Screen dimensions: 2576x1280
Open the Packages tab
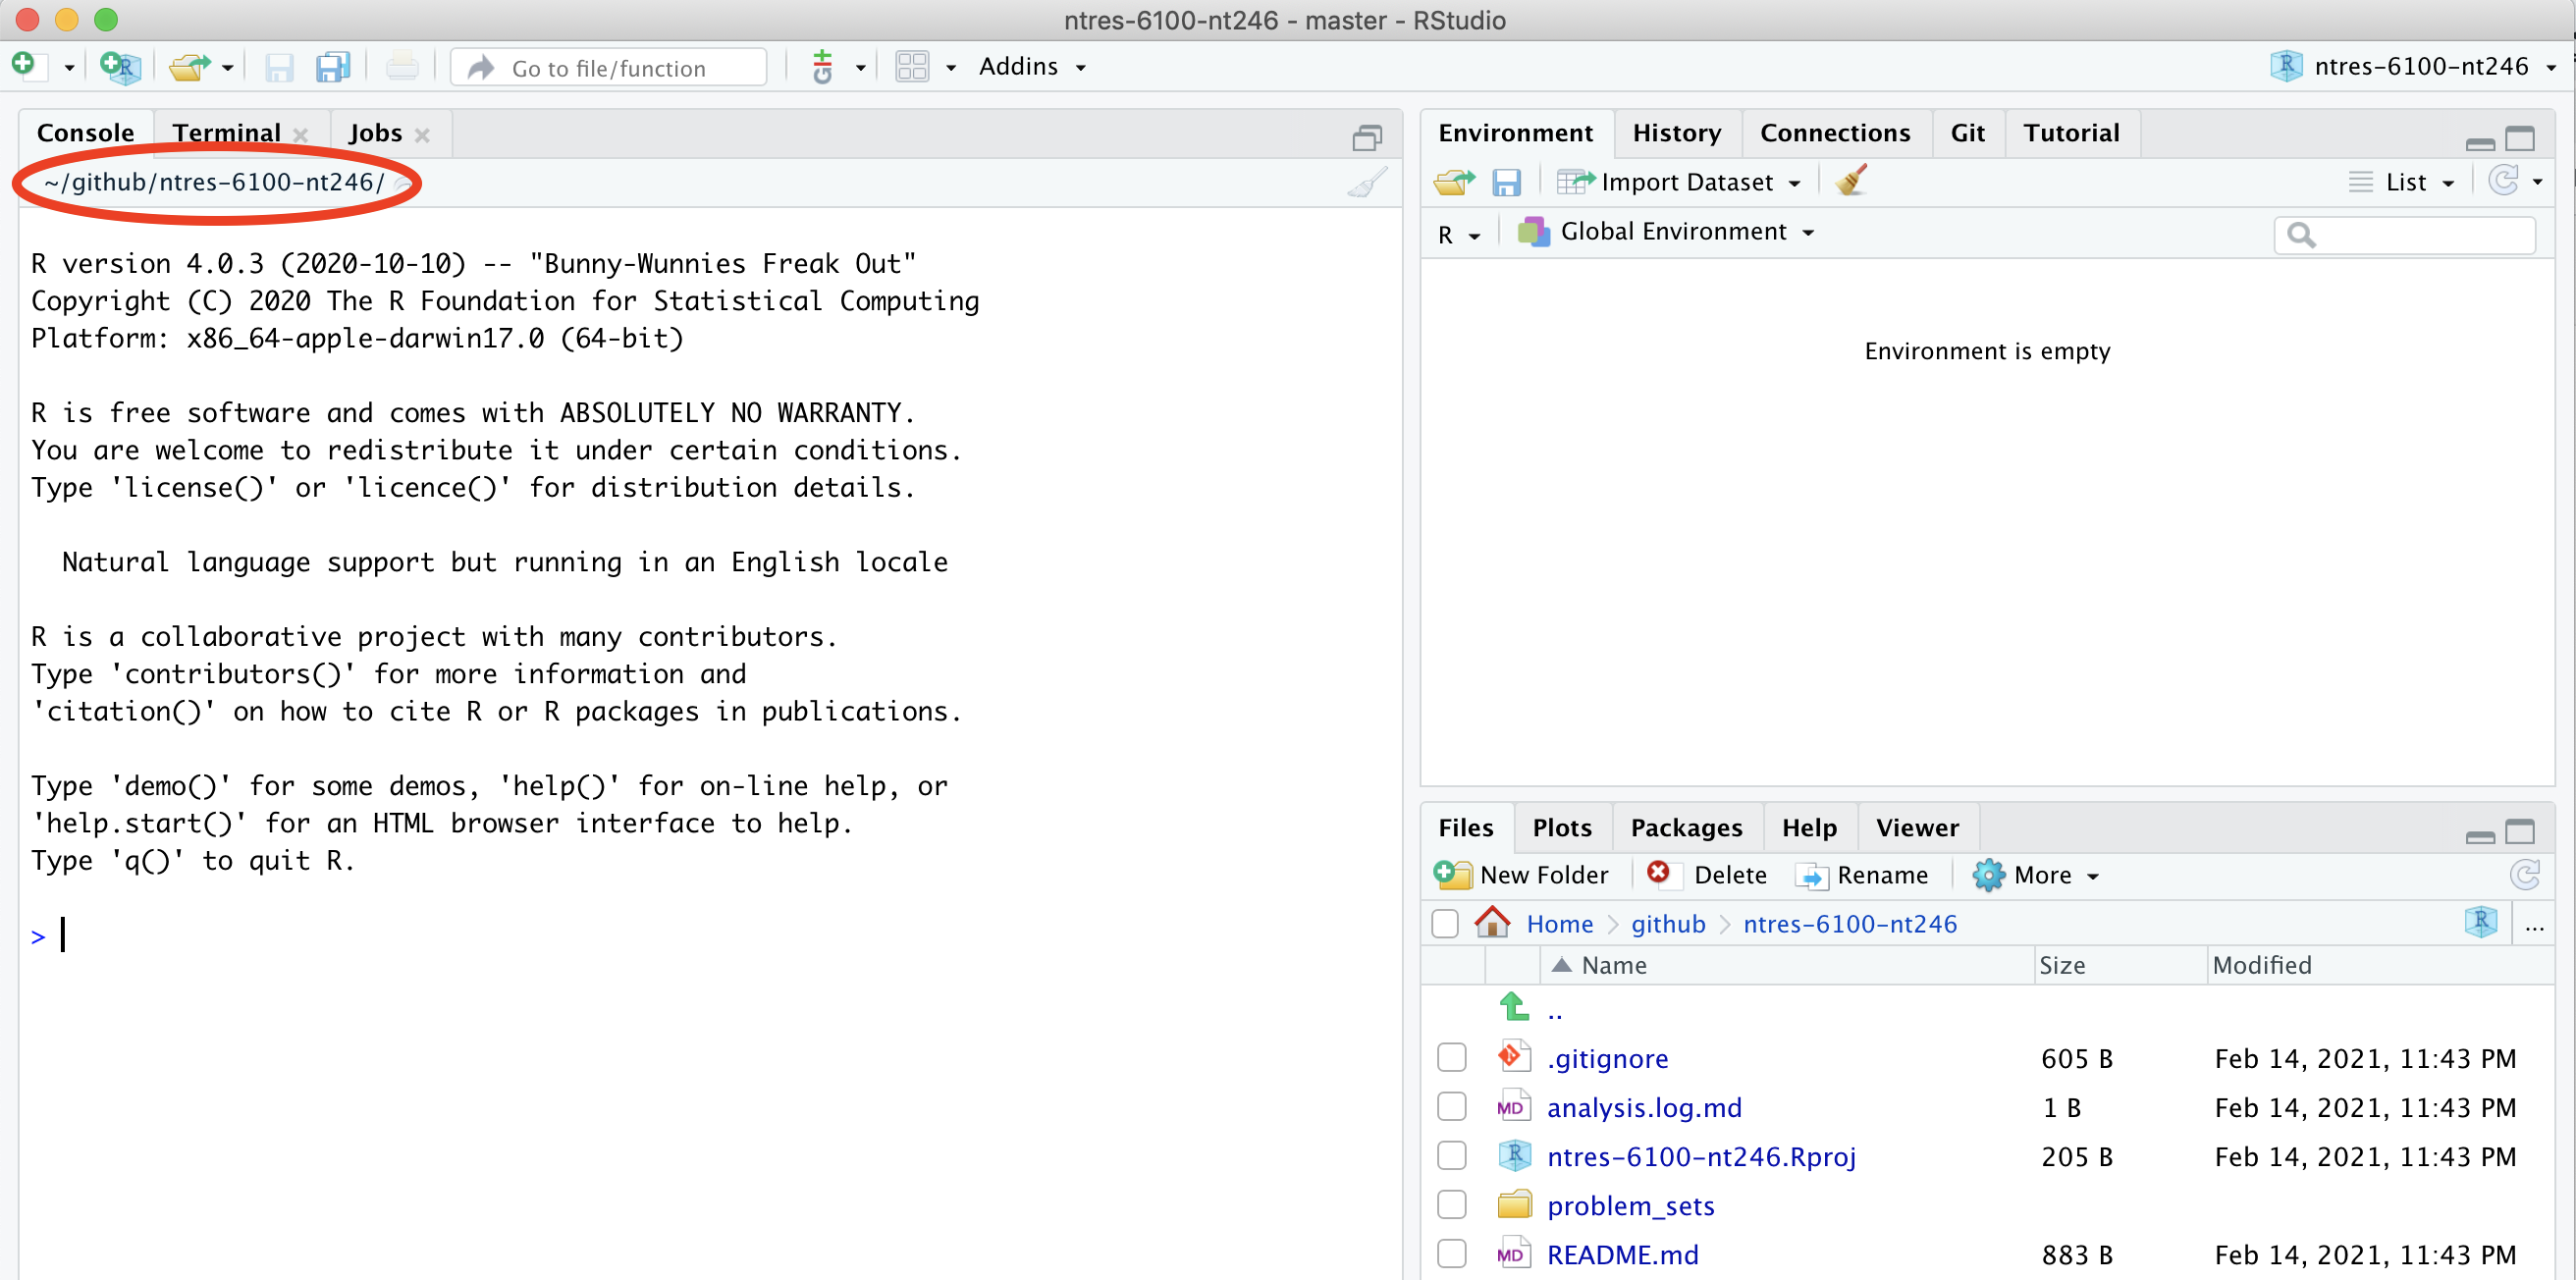1686,828
